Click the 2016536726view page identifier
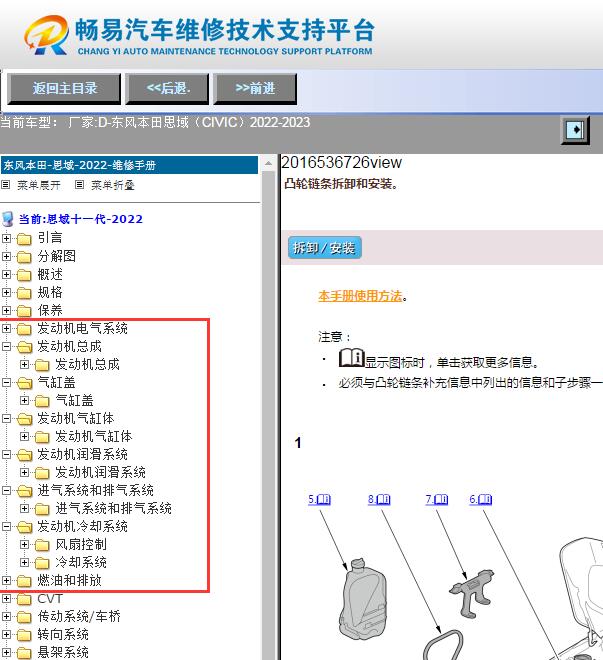Image resolution: width=603 pixels, height=660 pixels. pos(341,162)
